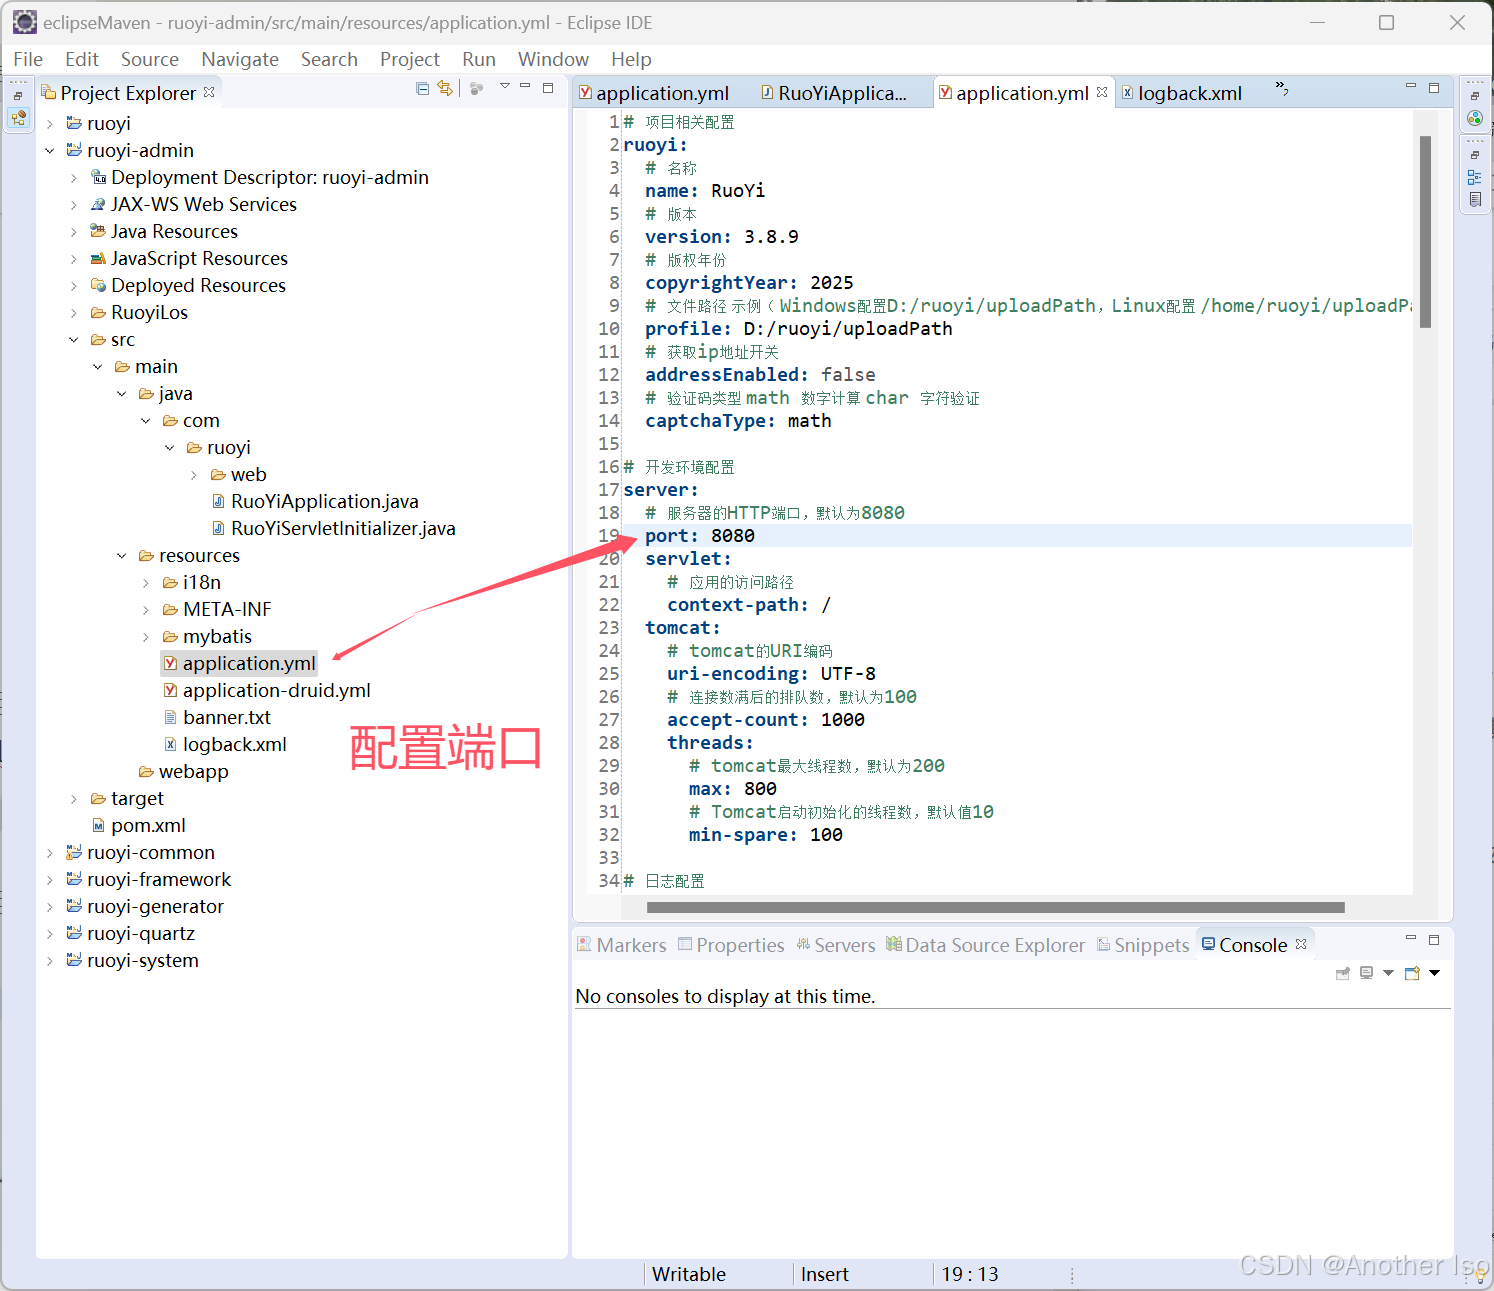Close the Project Explorer view tab
The width and height of the screenshot is (1494, 1291).
[x=209, y=92]
